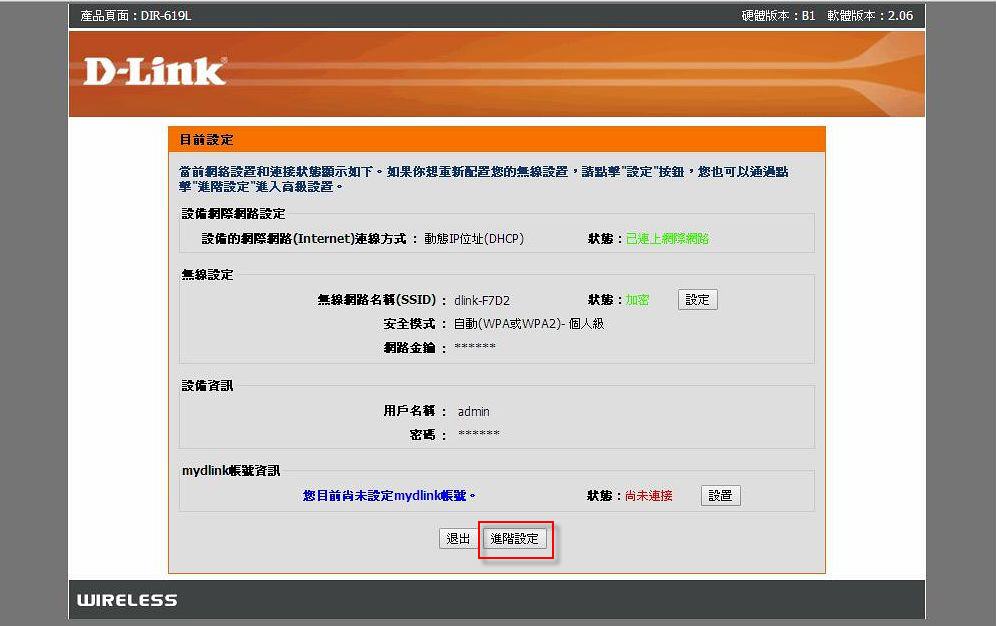Click the green 加密 wireless status

pyautogui.click(x=637, y=300)
